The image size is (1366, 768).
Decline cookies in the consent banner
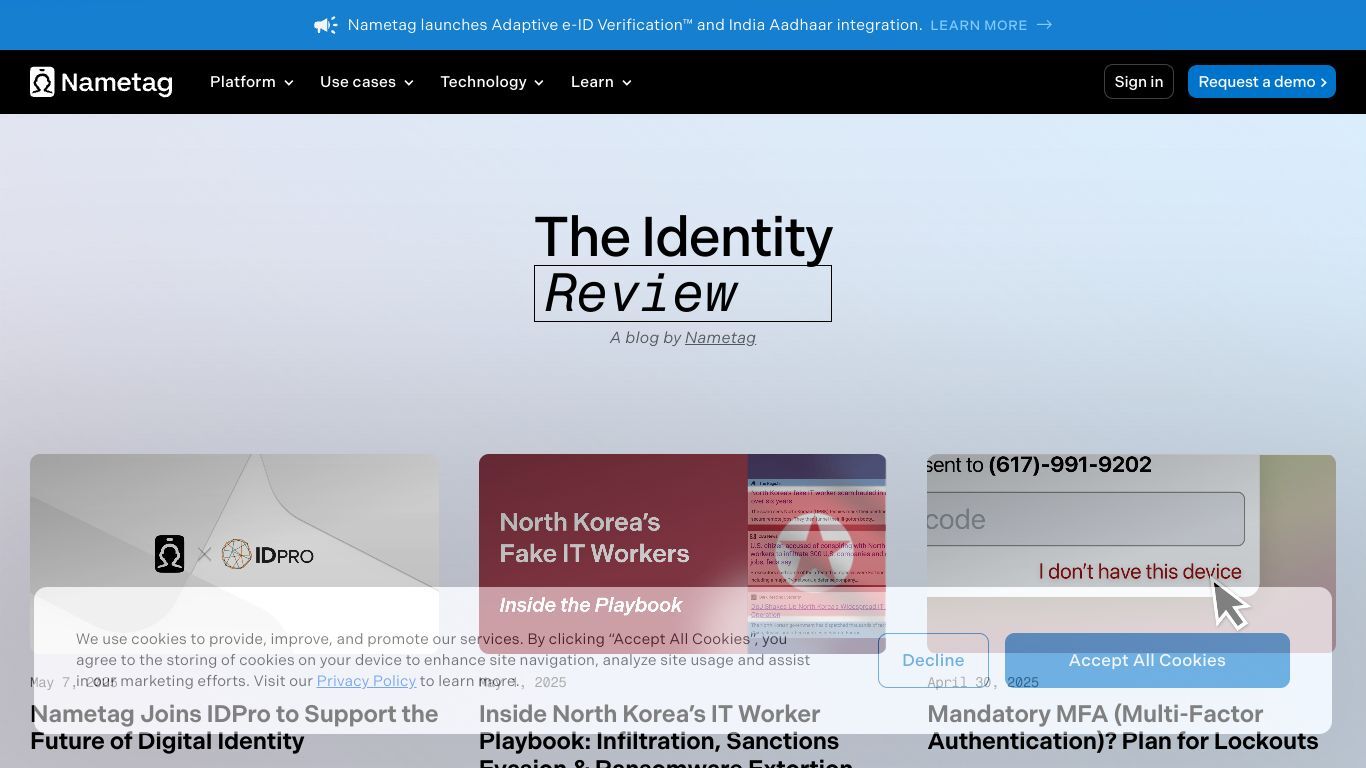click(932, 660)
